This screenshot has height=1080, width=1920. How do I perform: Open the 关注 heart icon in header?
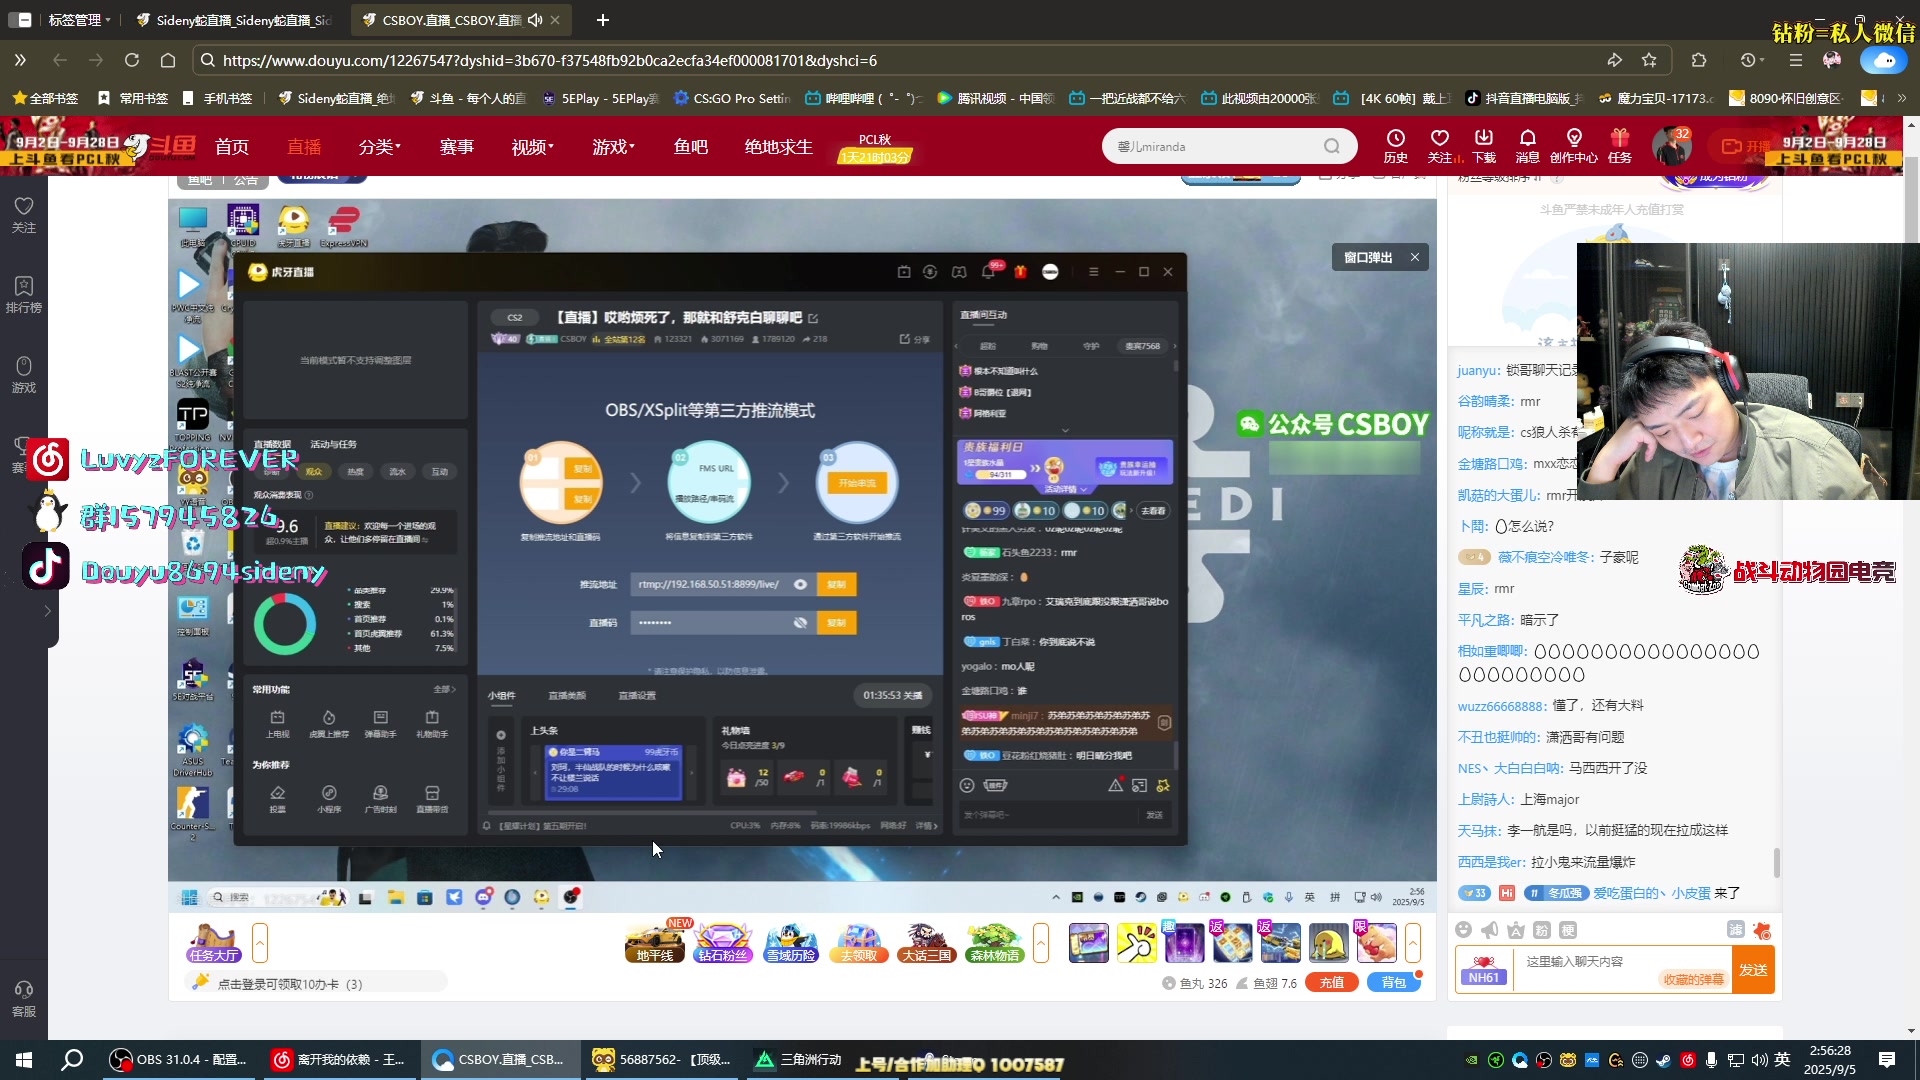(x=1440, y=145)
